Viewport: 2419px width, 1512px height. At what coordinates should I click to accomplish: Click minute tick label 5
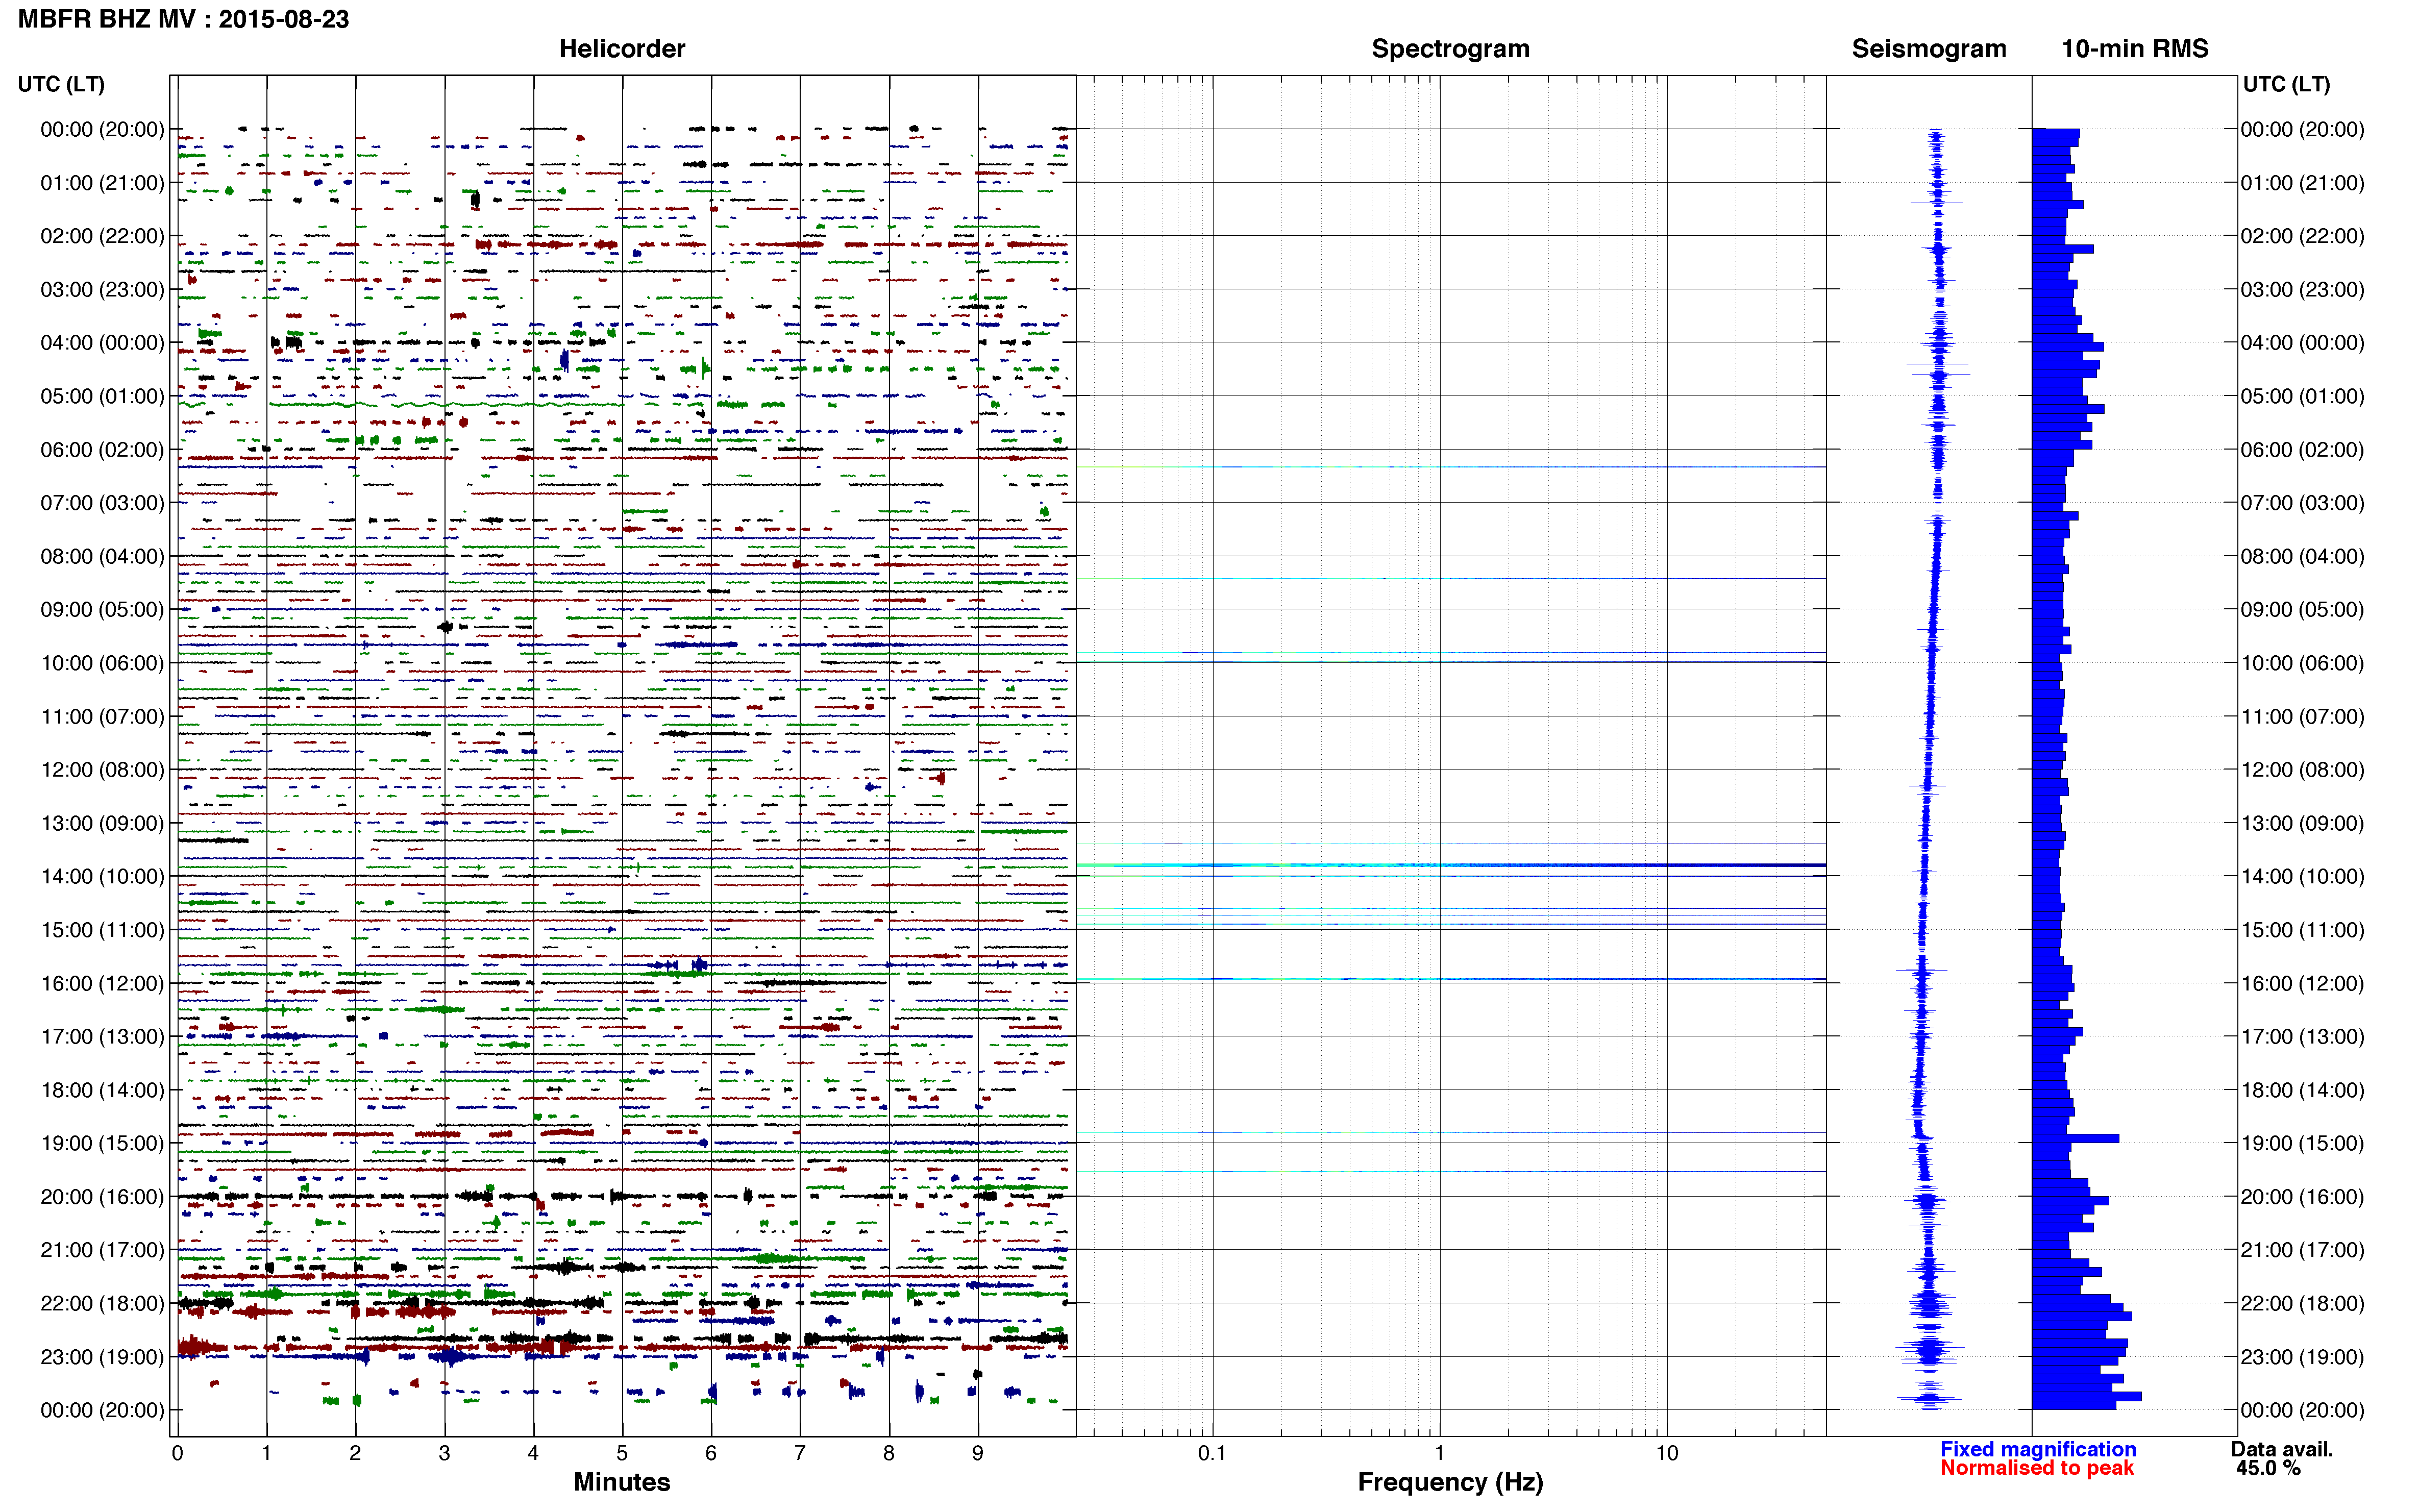[622, 1453]
